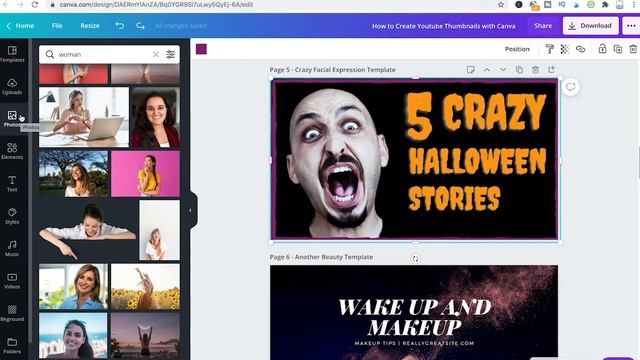This screenshot has width=640, height=360.
Task: Toggle the lock icon in toolbar
Action: pos(602,49)
